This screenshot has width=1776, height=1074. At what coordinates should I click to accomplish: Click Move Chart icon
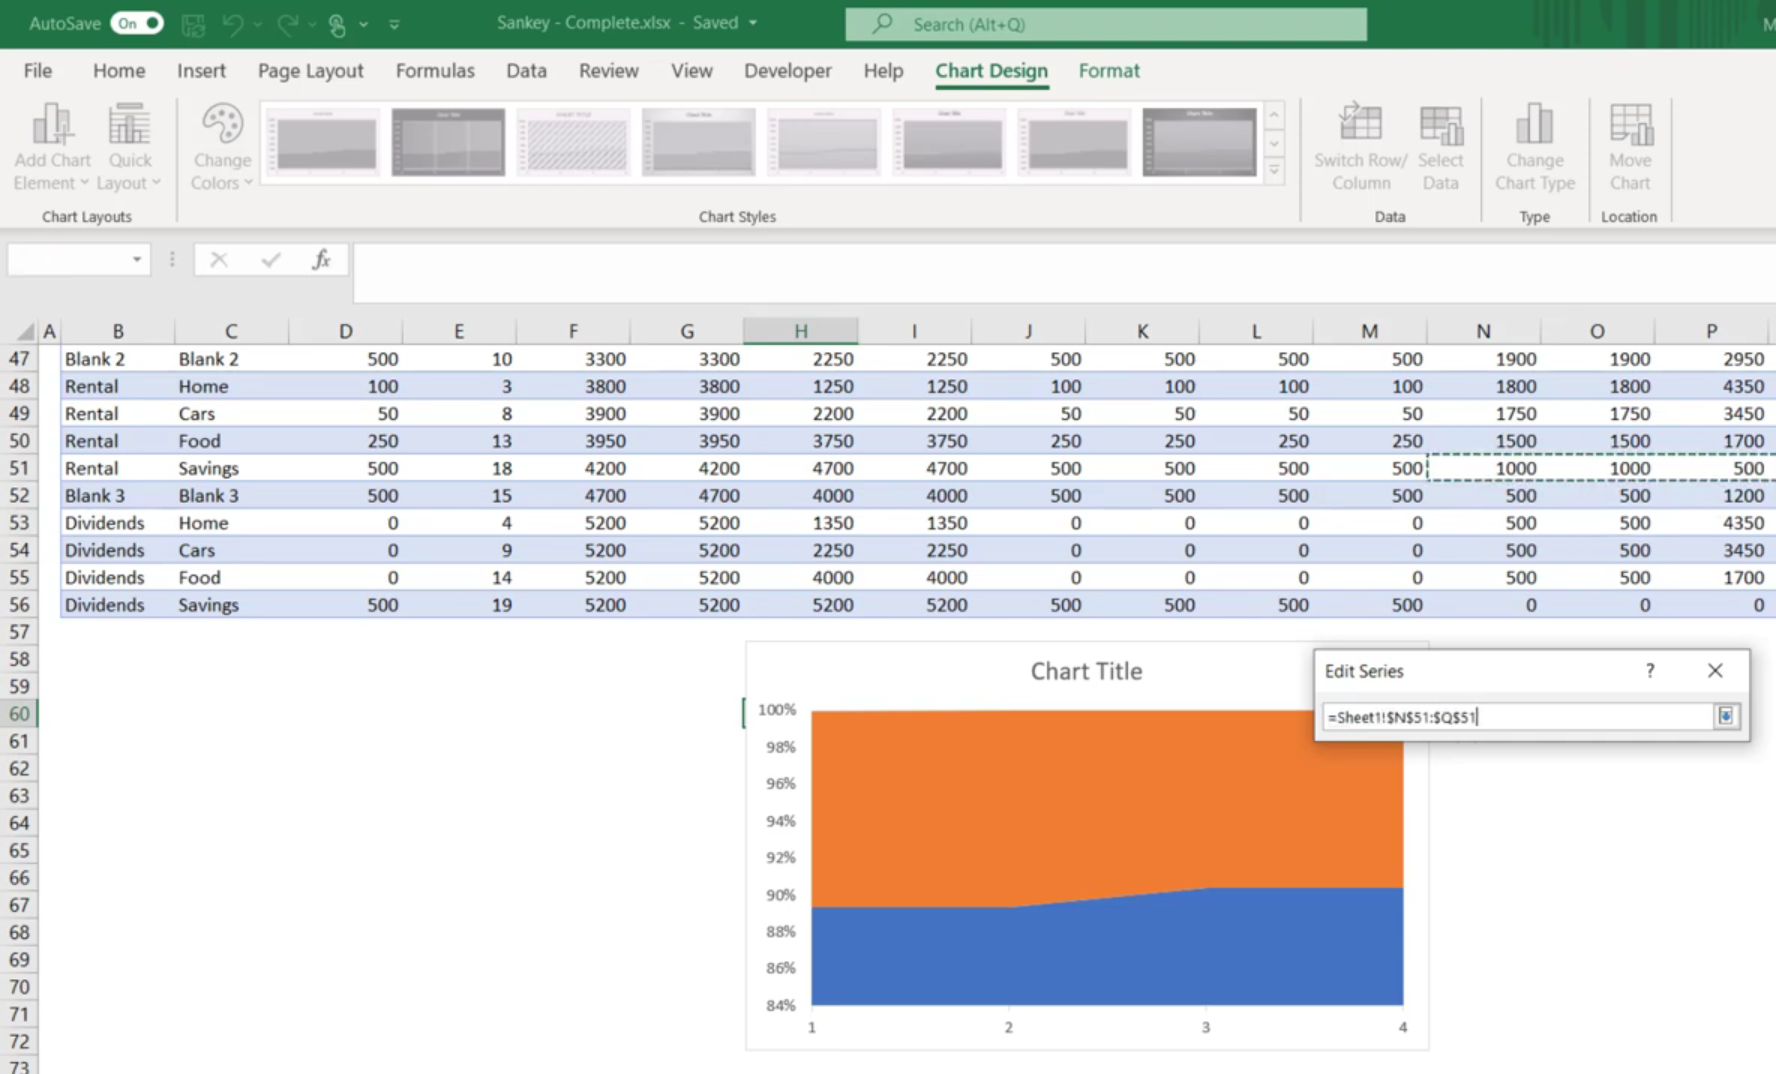tap(1630, 147)
